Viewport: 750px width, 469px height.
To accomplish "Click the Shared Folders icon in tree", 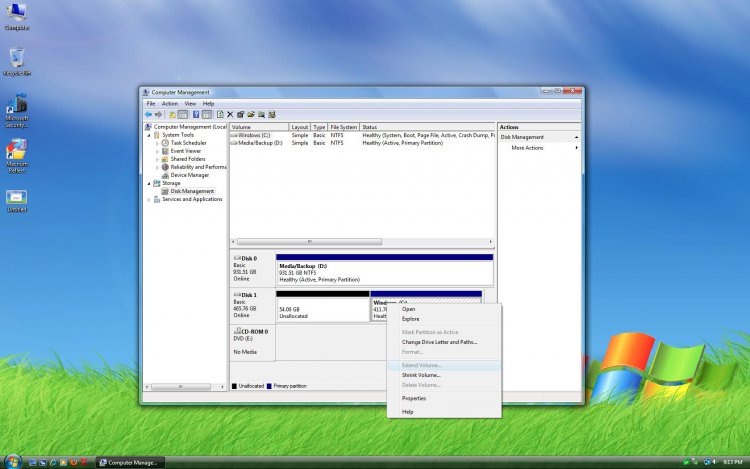I will [x=165, y=159].
